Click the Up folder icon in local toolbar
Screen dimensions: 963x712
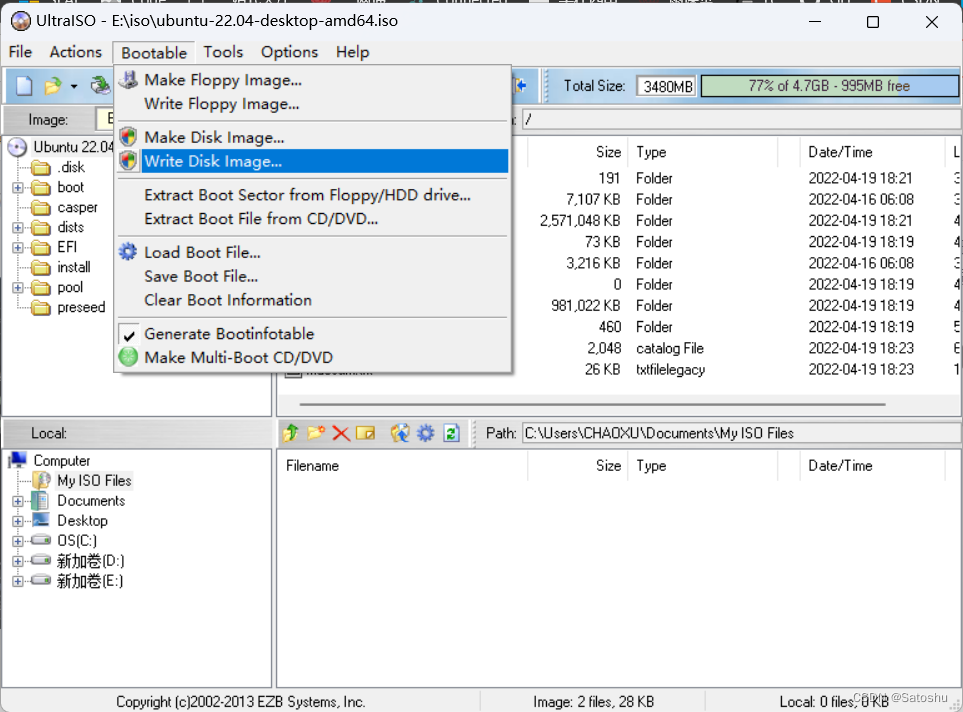tap(291, 433)
